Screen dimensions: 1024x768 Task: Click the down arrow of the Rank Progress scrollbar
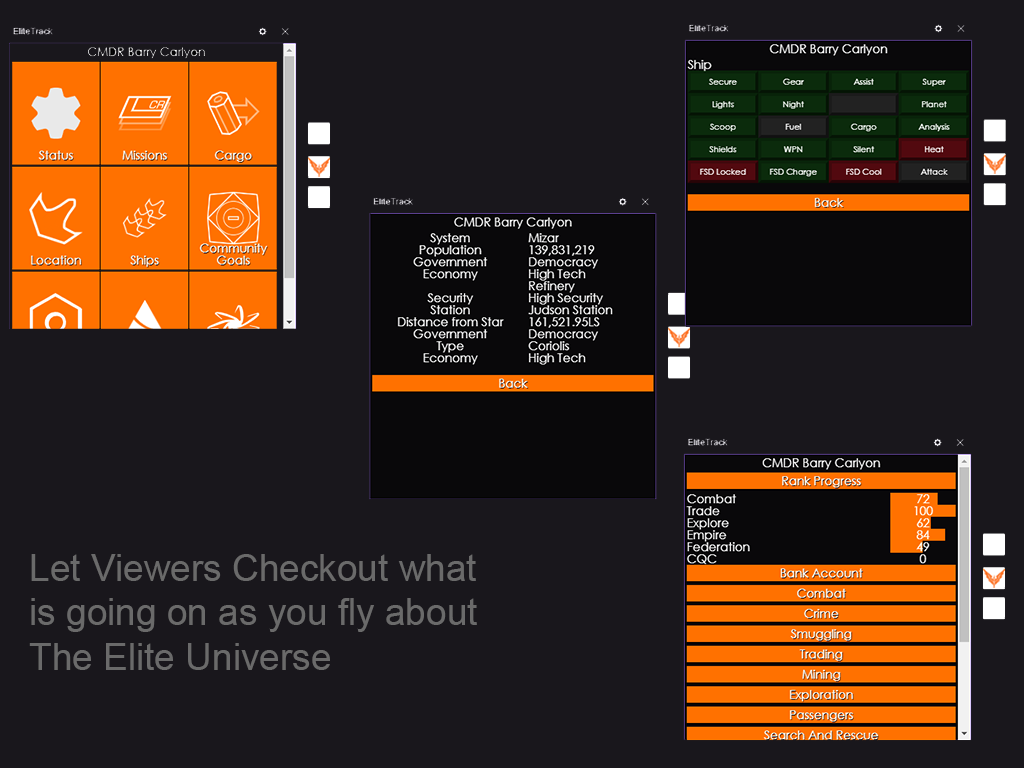click(964, 734)
